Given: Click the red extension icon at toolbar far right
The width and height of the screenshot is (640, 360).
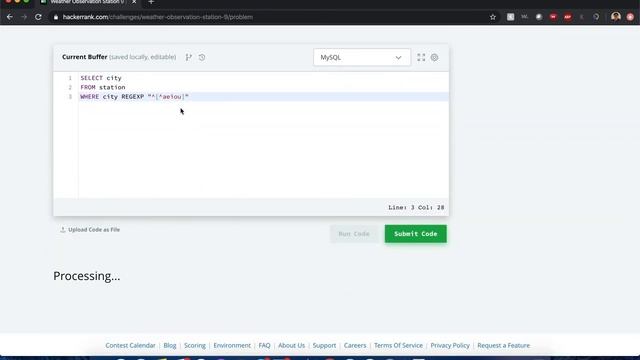Looking at the screenshot, I should tap(630, 17).
